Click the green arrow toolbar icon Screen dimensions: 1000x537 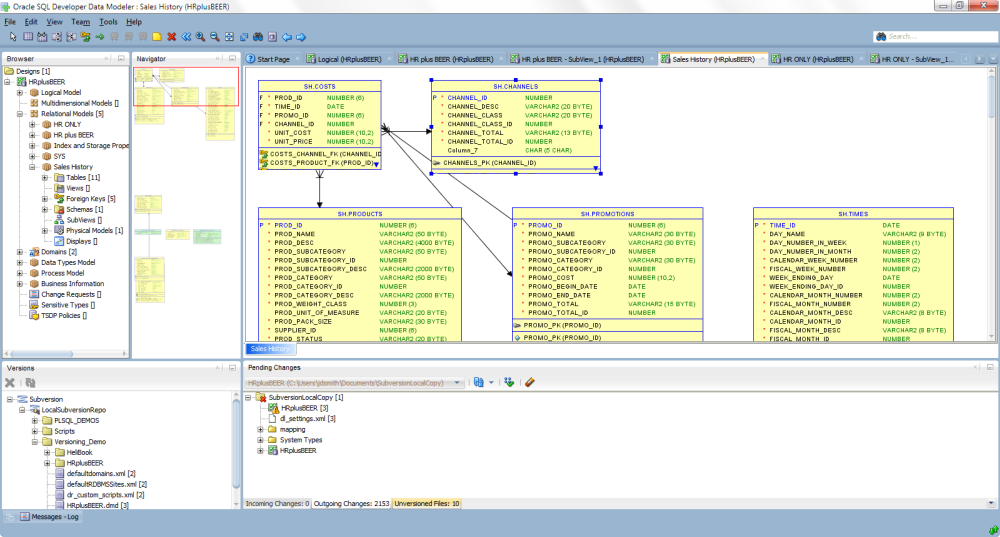pyautogui.click(x=100, y=37)
